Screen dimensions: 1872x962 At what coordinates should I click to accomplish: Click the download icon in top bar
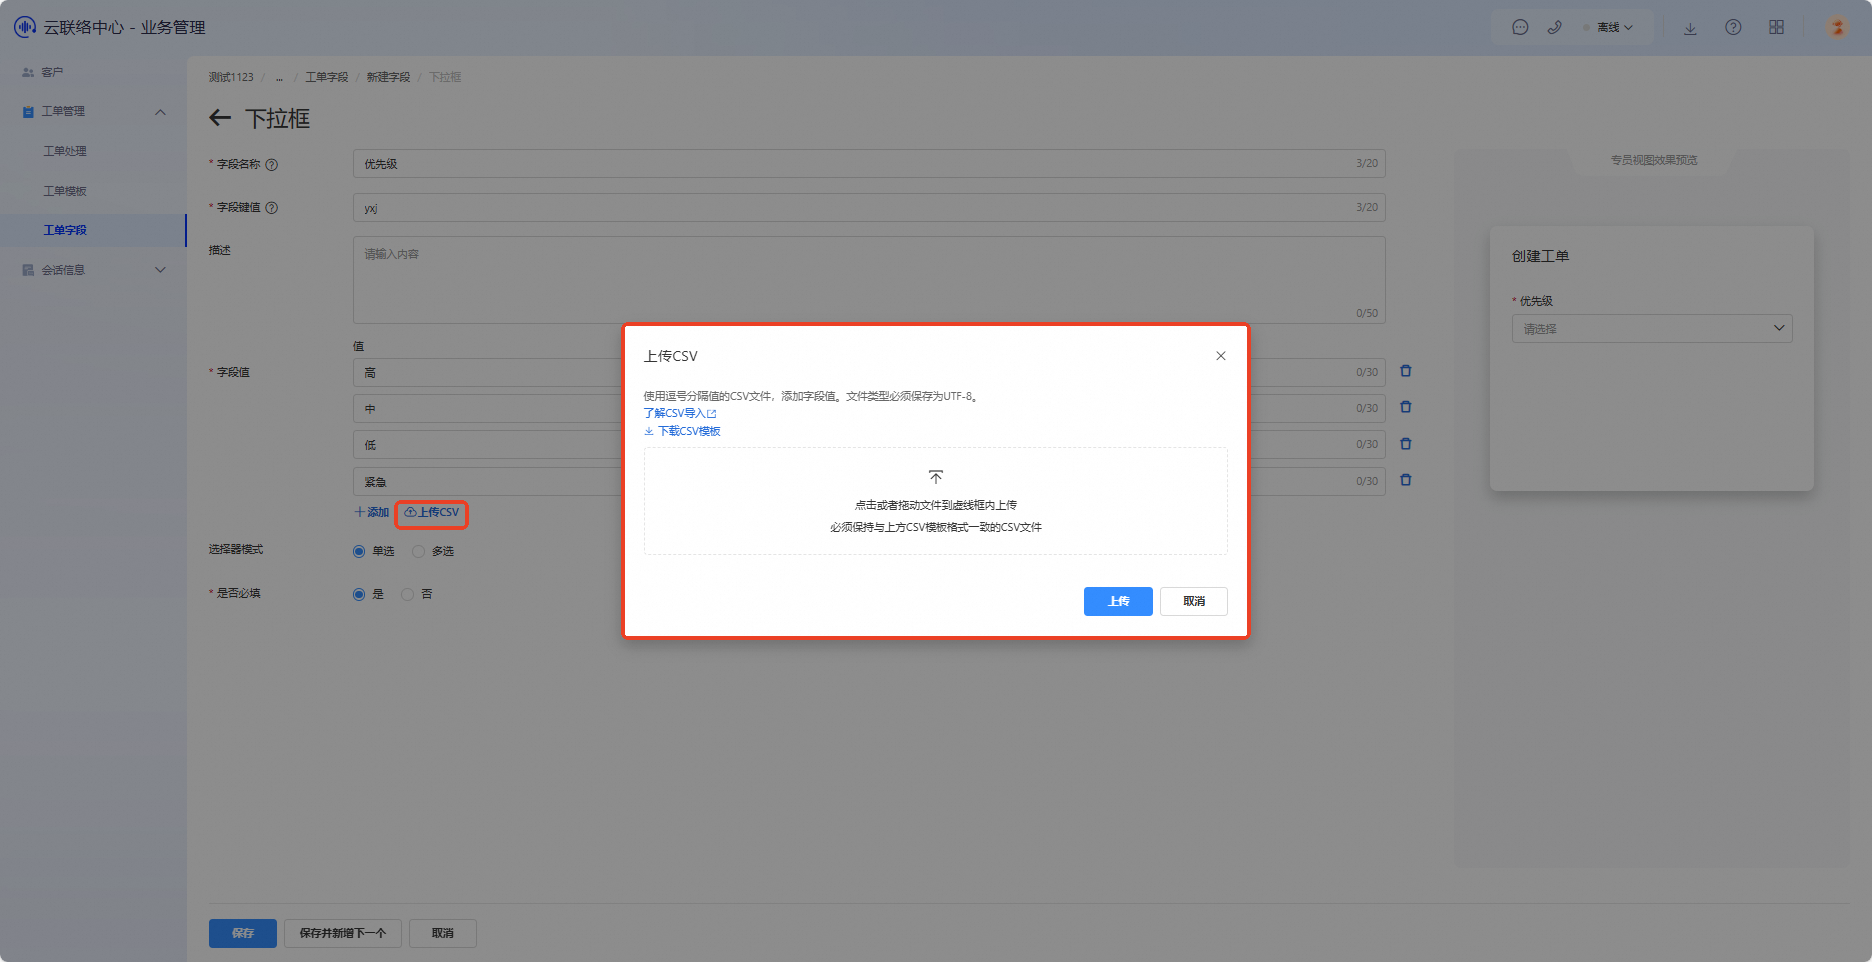tap(1690, 28)
